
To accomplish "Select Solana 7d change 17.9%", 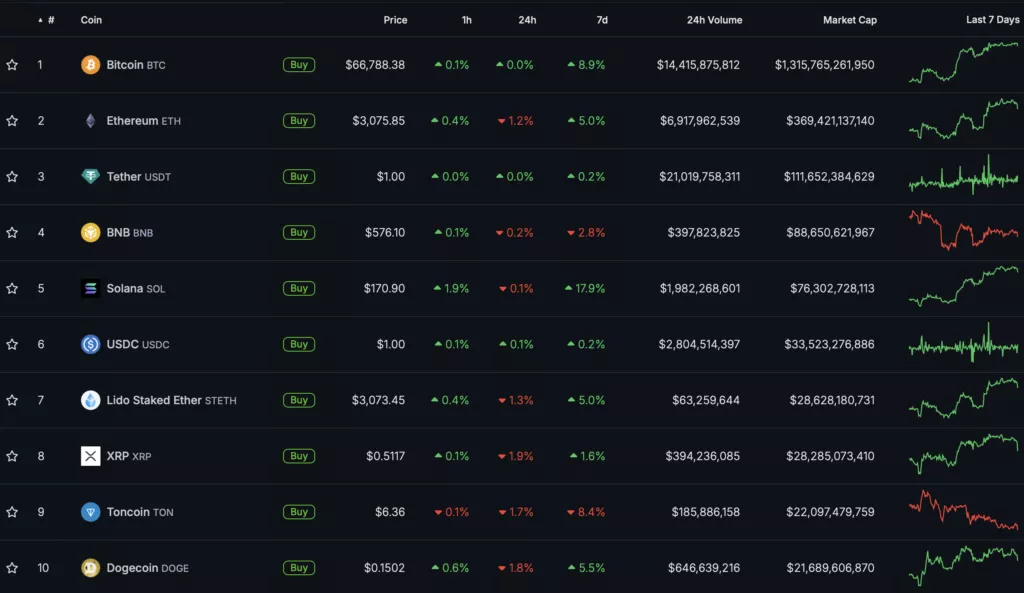I will 585,288.
